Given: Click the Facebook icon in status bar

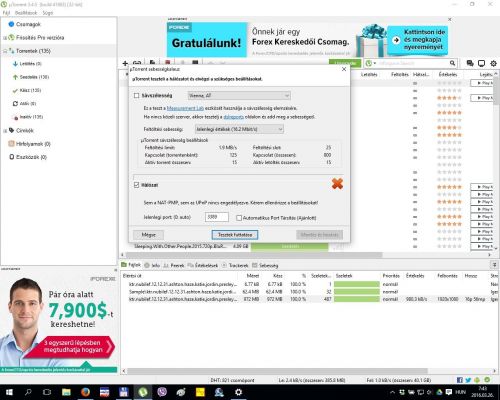Looking at the screenshot, I should click(x=460, y=380).
